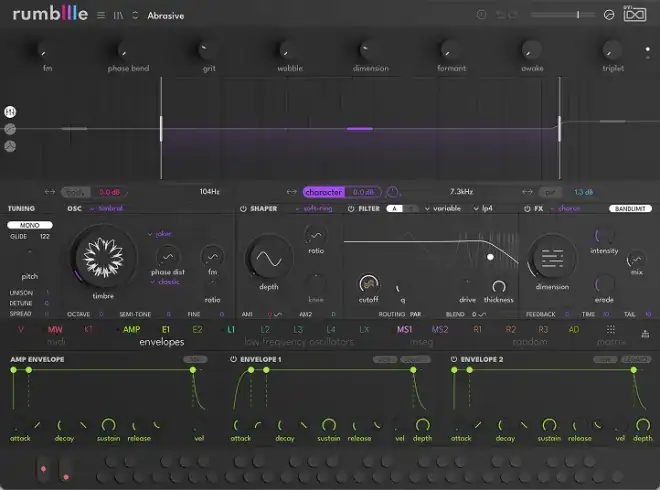The height and width of the screenshot is (490, 660).
Task: Open the hamburger menu next to the logo
Action: (x=101, y=15)
